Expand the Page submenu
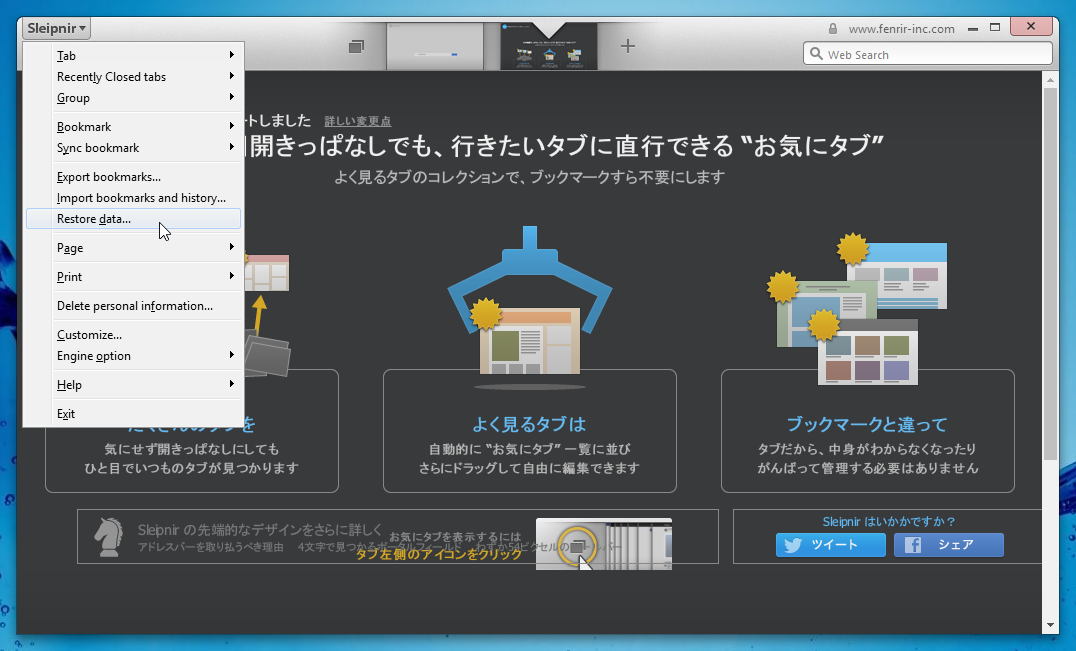 coord(134,248)
